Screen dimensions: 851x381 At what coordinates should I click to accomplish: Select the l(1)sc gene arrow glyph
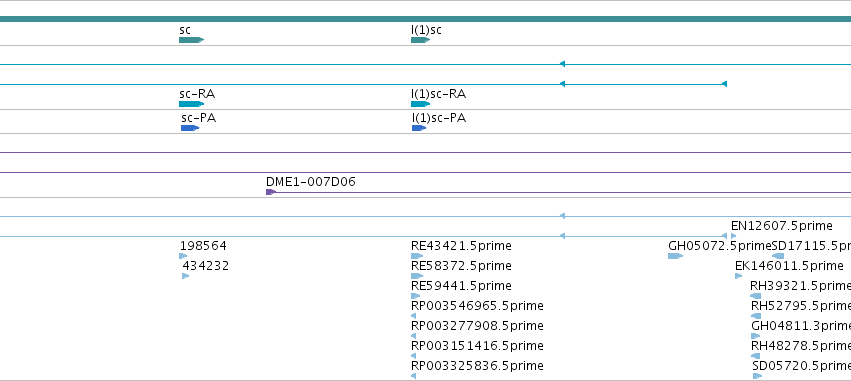coord(421,40)
